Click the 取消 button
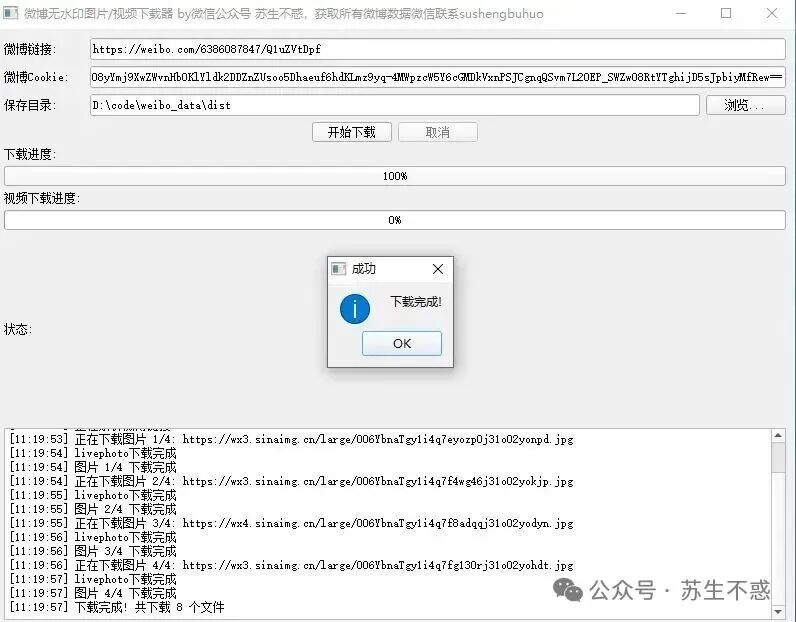The height and width of the screenshot is (622, 796). tap(438, 133)
